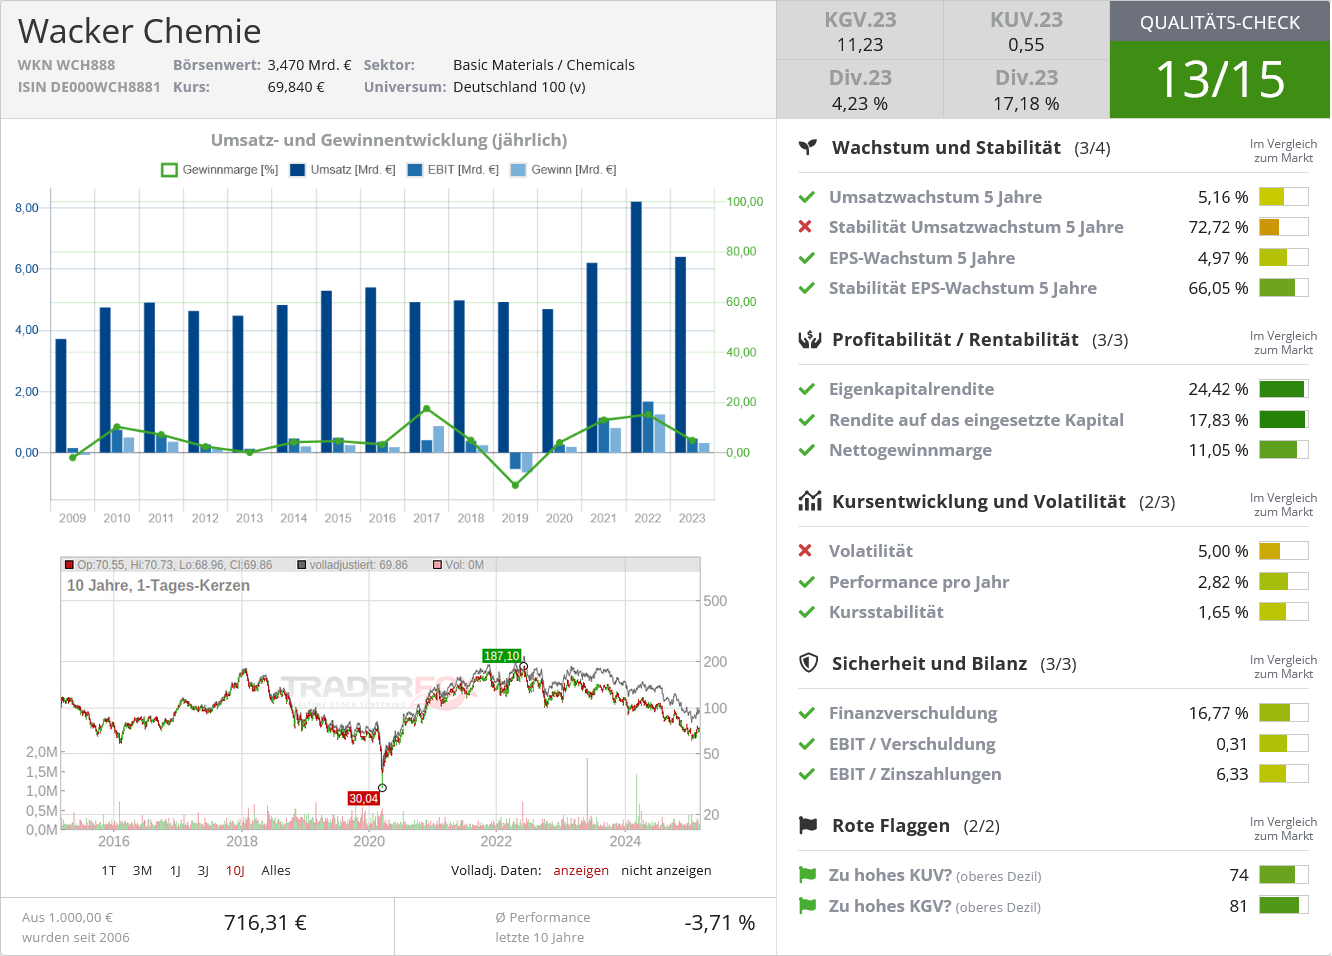Click the red X next to Stabilität Umsatzwachstum
The image size is (1332, 956).
pos(805,227)
